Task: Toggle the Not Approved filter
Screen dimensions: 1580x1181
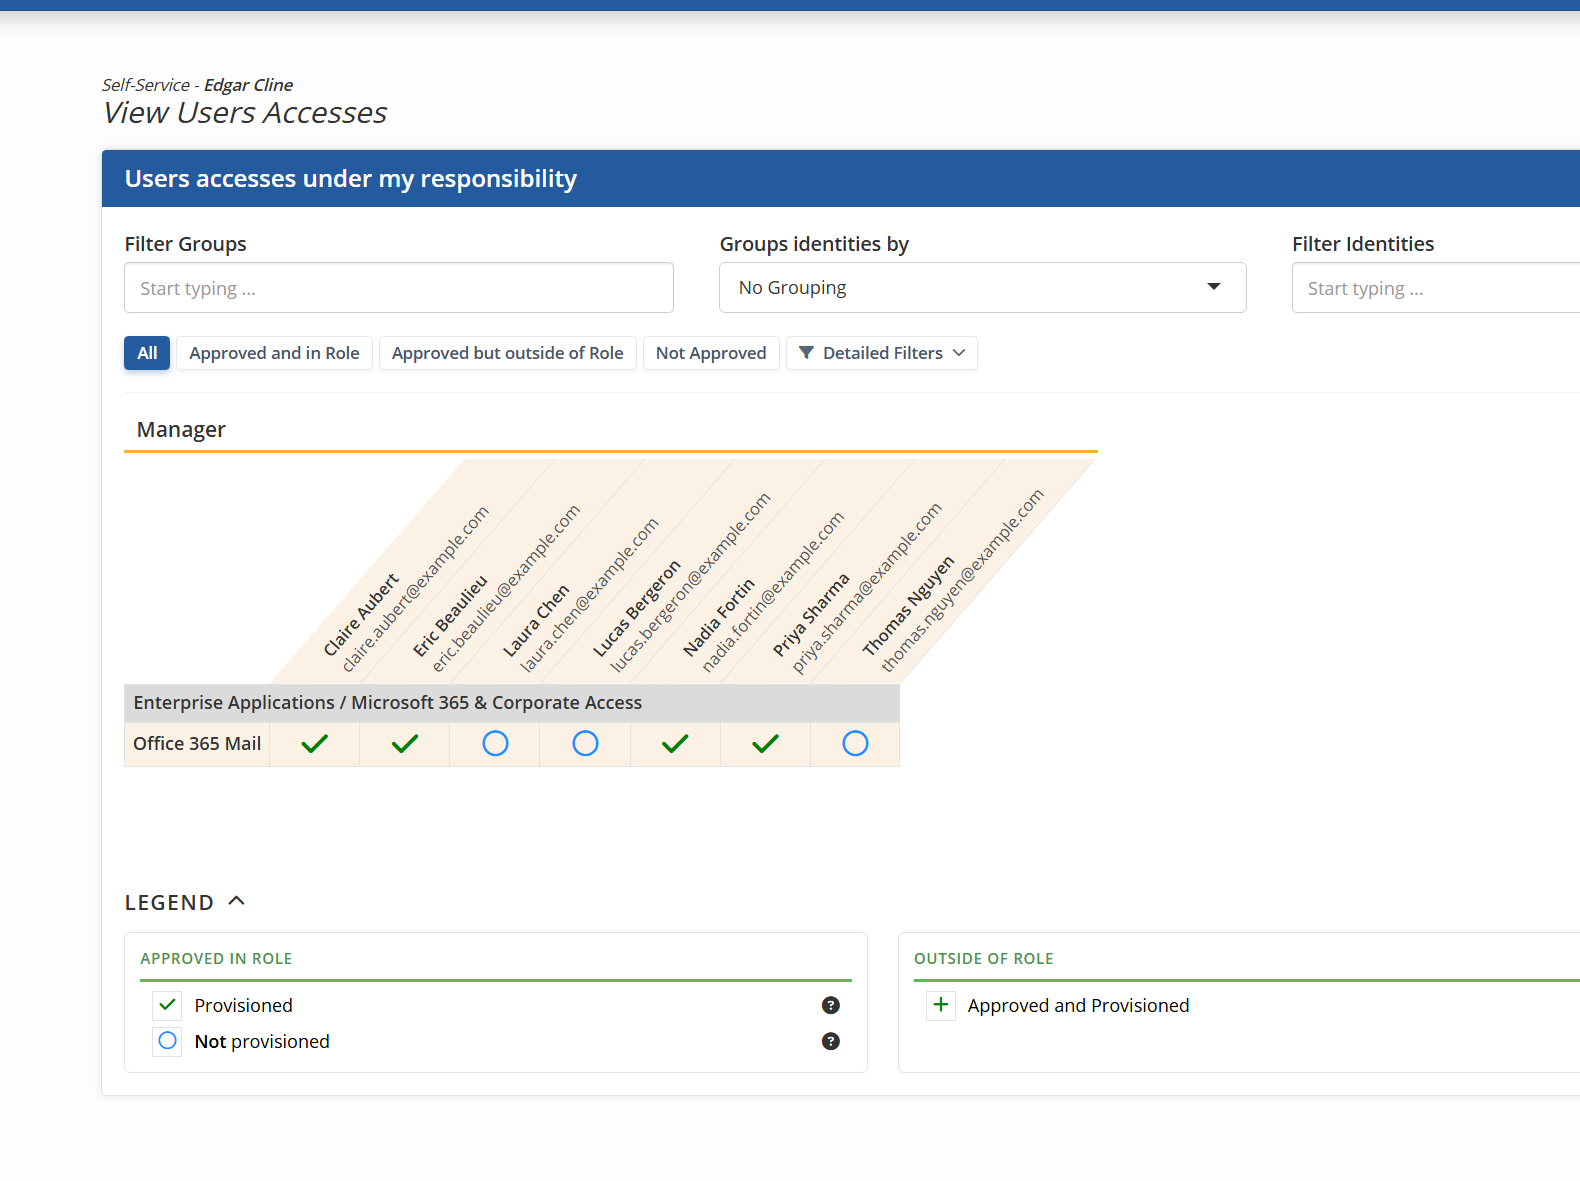Action: pyautogui.click(x=710, y=353)
